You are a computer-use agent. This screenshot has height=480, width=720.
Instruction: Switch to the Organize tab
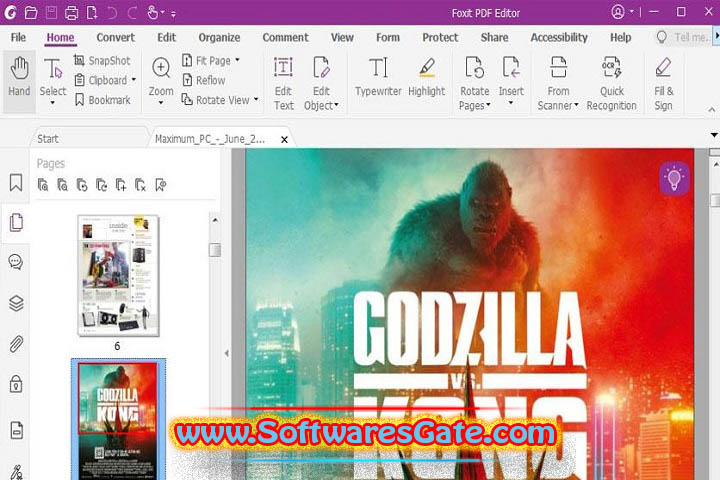[219, 38]
